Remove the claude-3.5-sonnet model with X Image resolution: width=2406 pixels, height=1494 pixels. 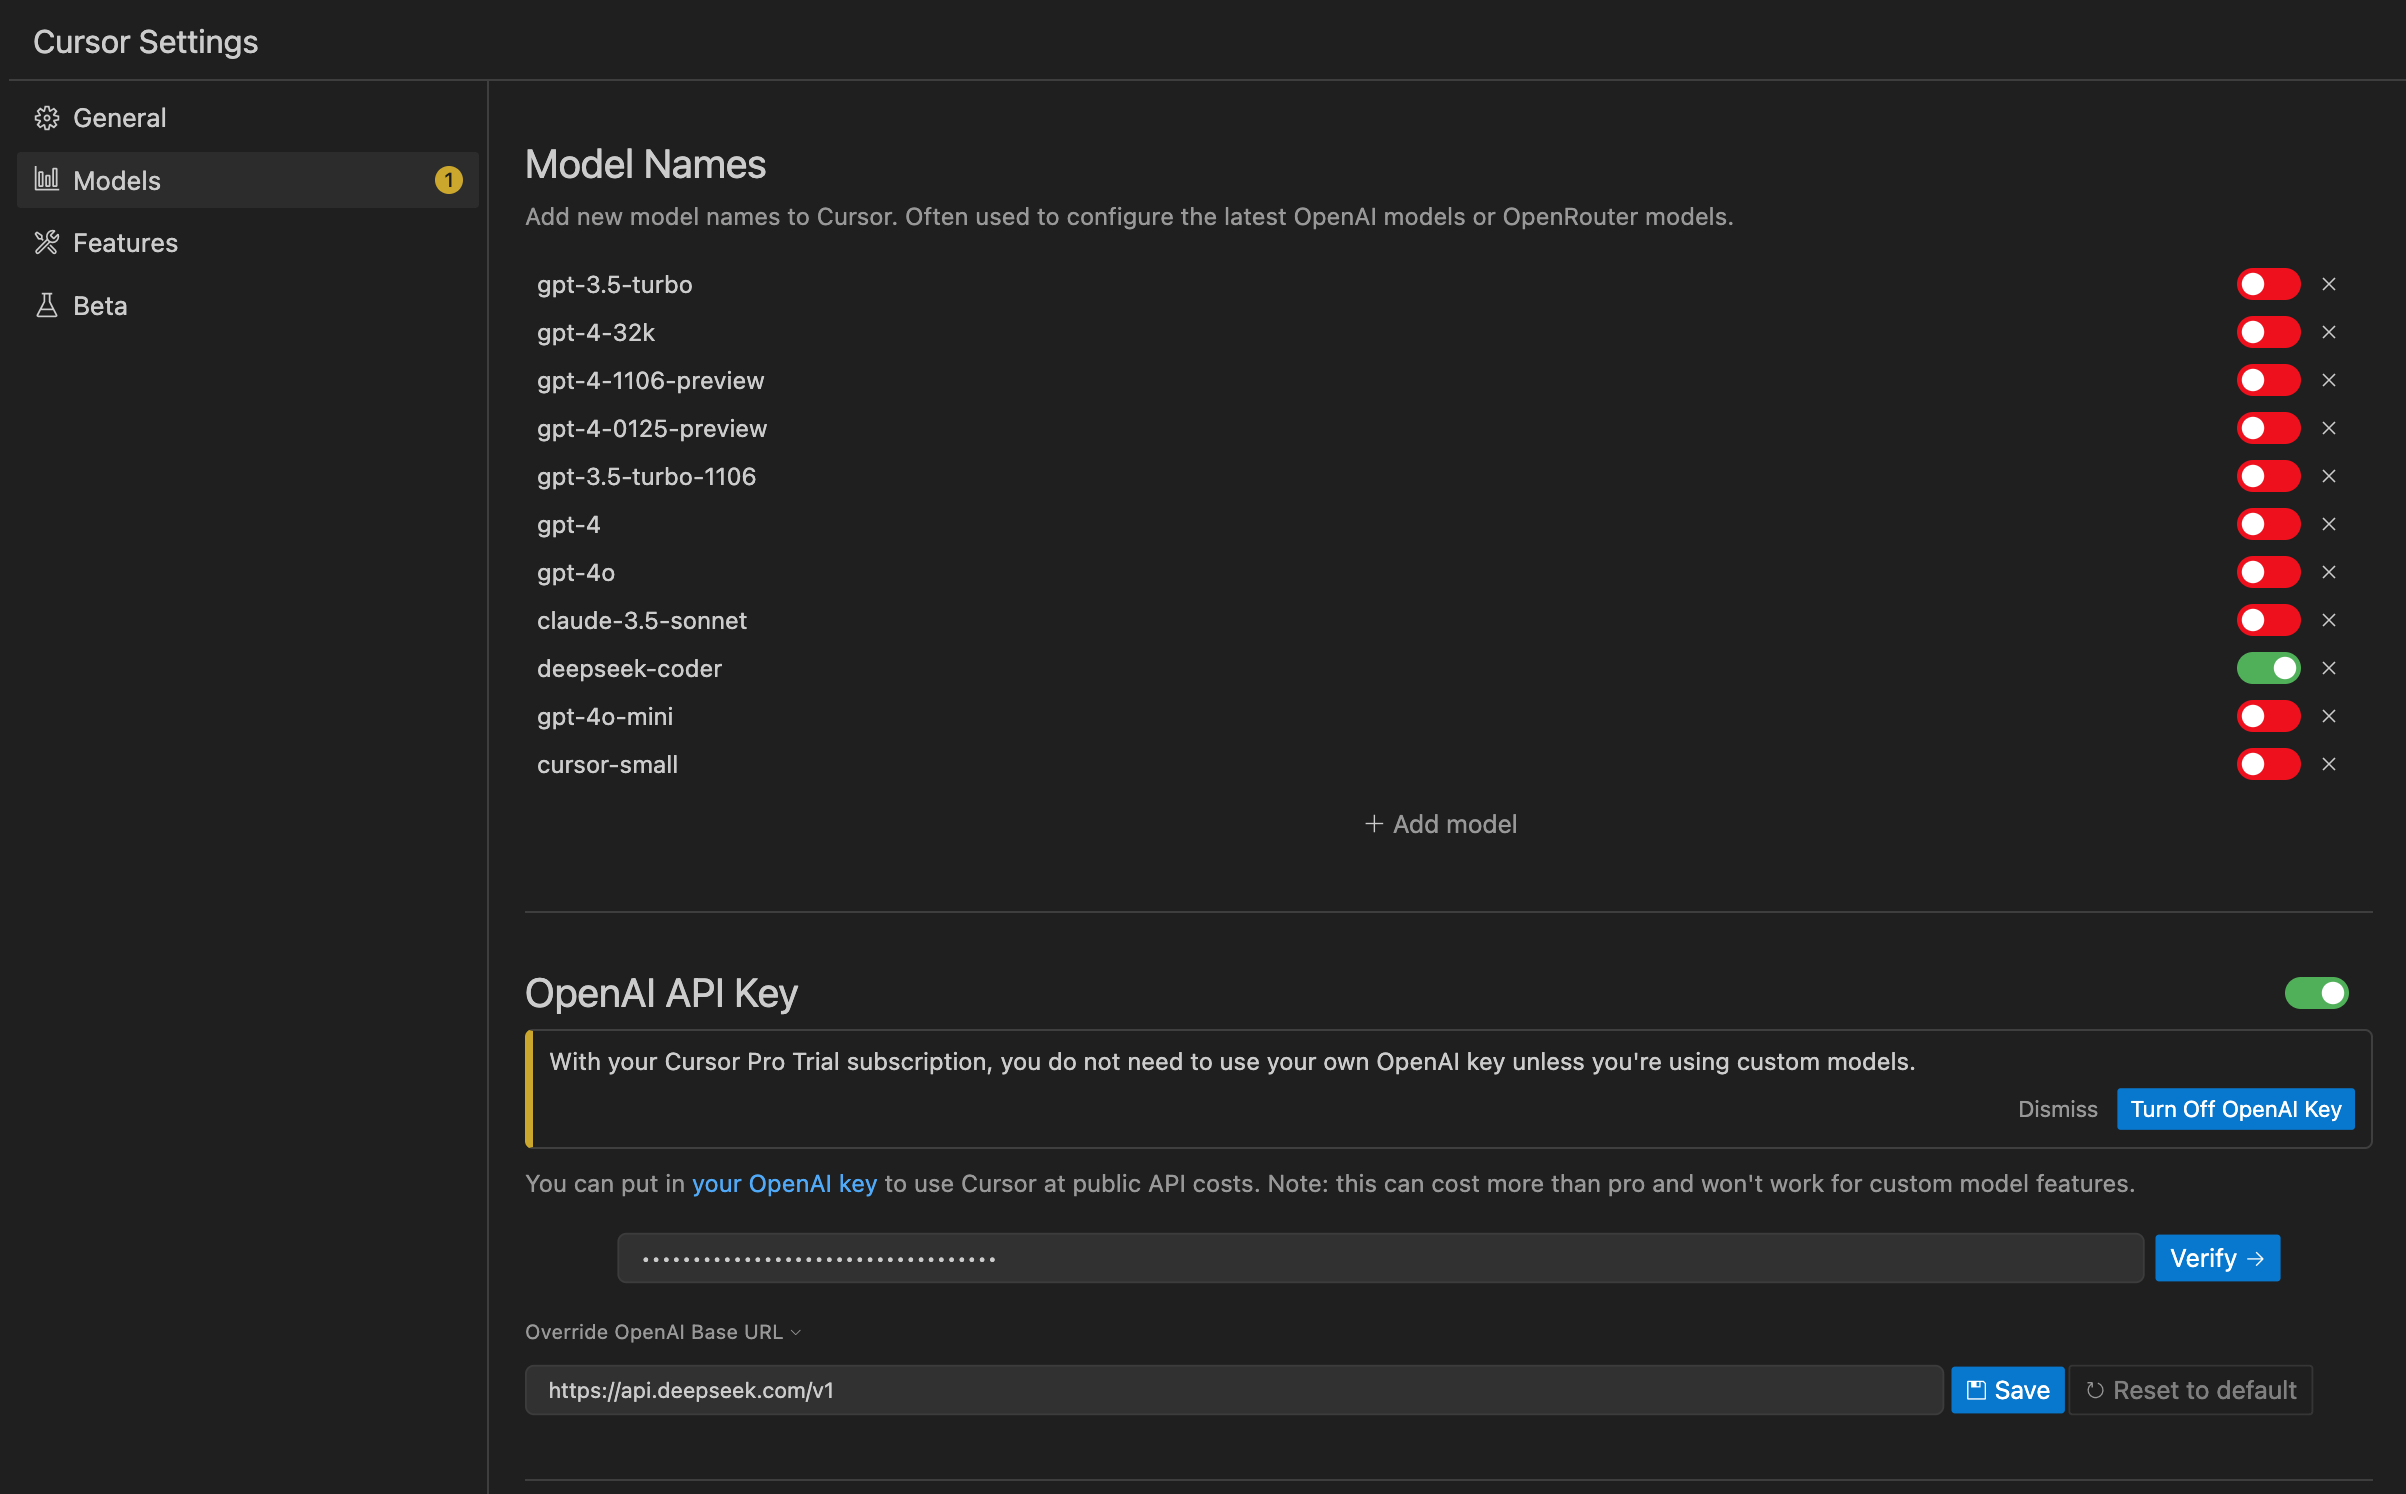2329,620
